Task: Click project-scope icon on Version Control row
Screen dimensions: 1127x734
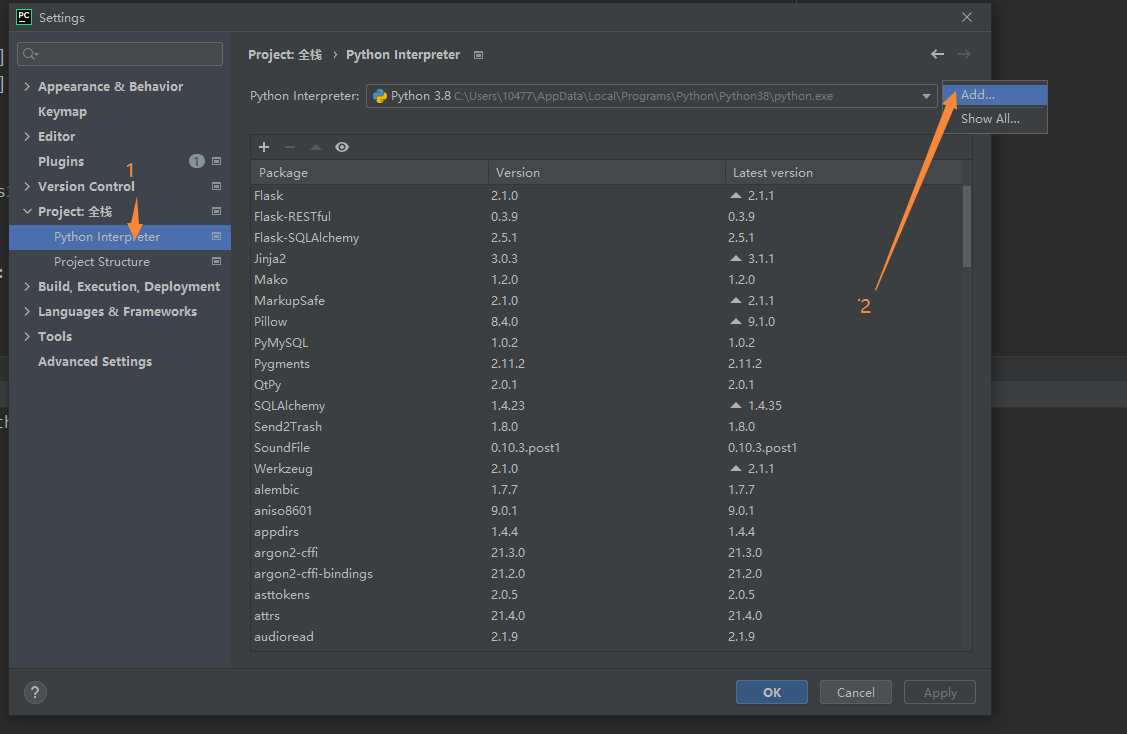Action: point(216,186)
